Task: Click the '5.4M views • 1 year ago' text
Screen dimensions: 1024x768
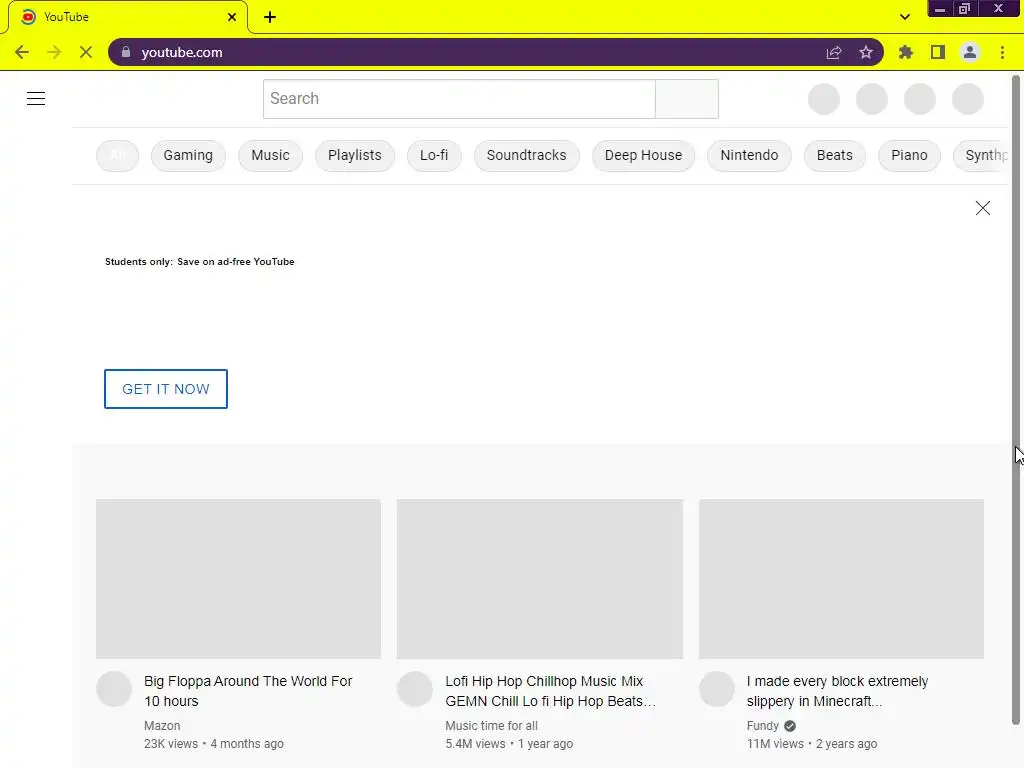Action: [509, 744]
